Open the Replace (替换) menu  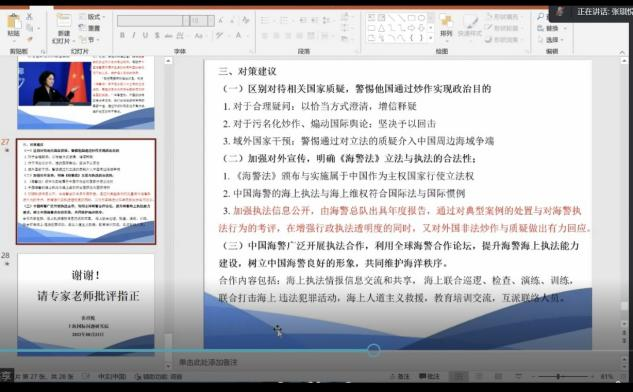(551, 28)
